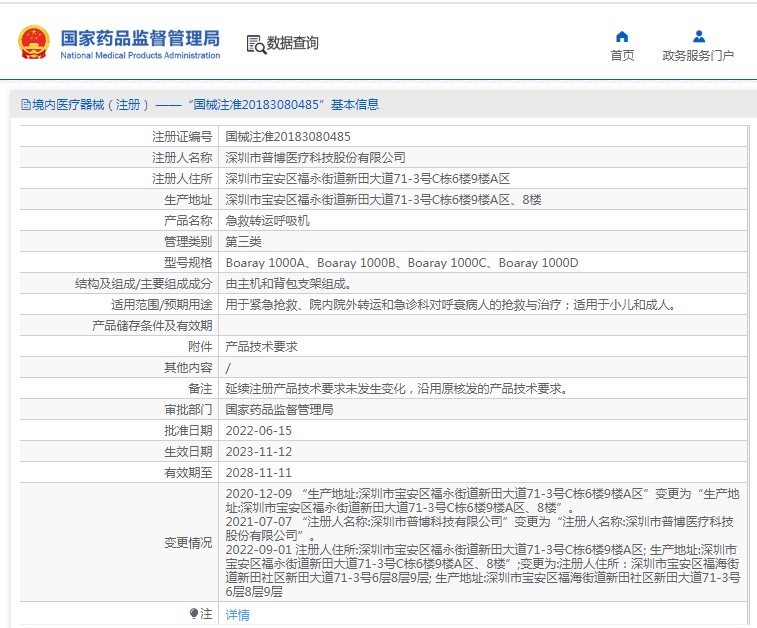The image size is (757, 628).
Task: Click the 备注 remark text
Action: tap(397, 389)
